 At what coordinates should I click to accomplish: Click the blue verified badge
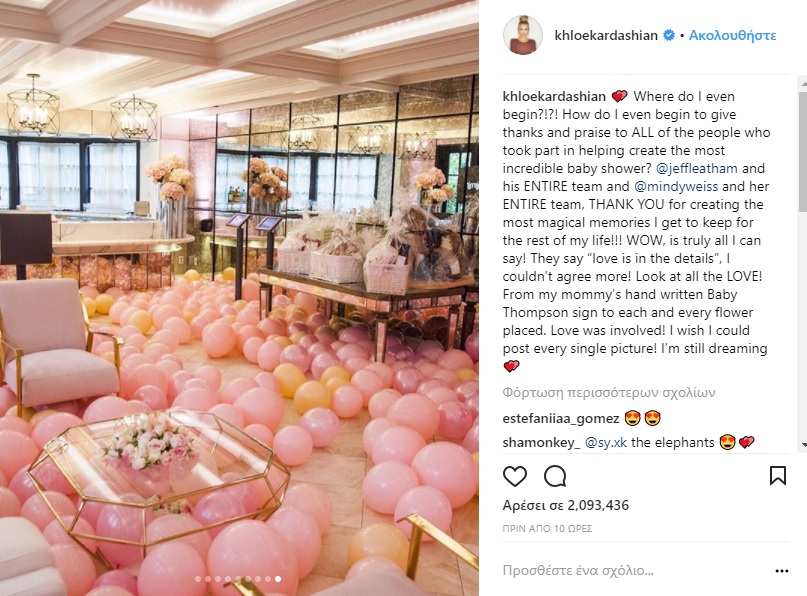[669, 35]
